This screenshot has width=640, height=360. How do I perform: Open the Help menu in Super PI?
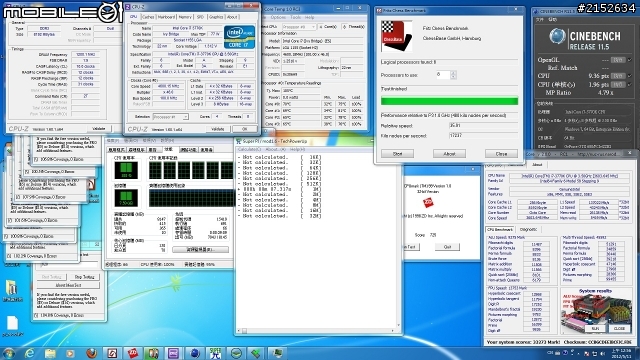click(x=297, y=149)
